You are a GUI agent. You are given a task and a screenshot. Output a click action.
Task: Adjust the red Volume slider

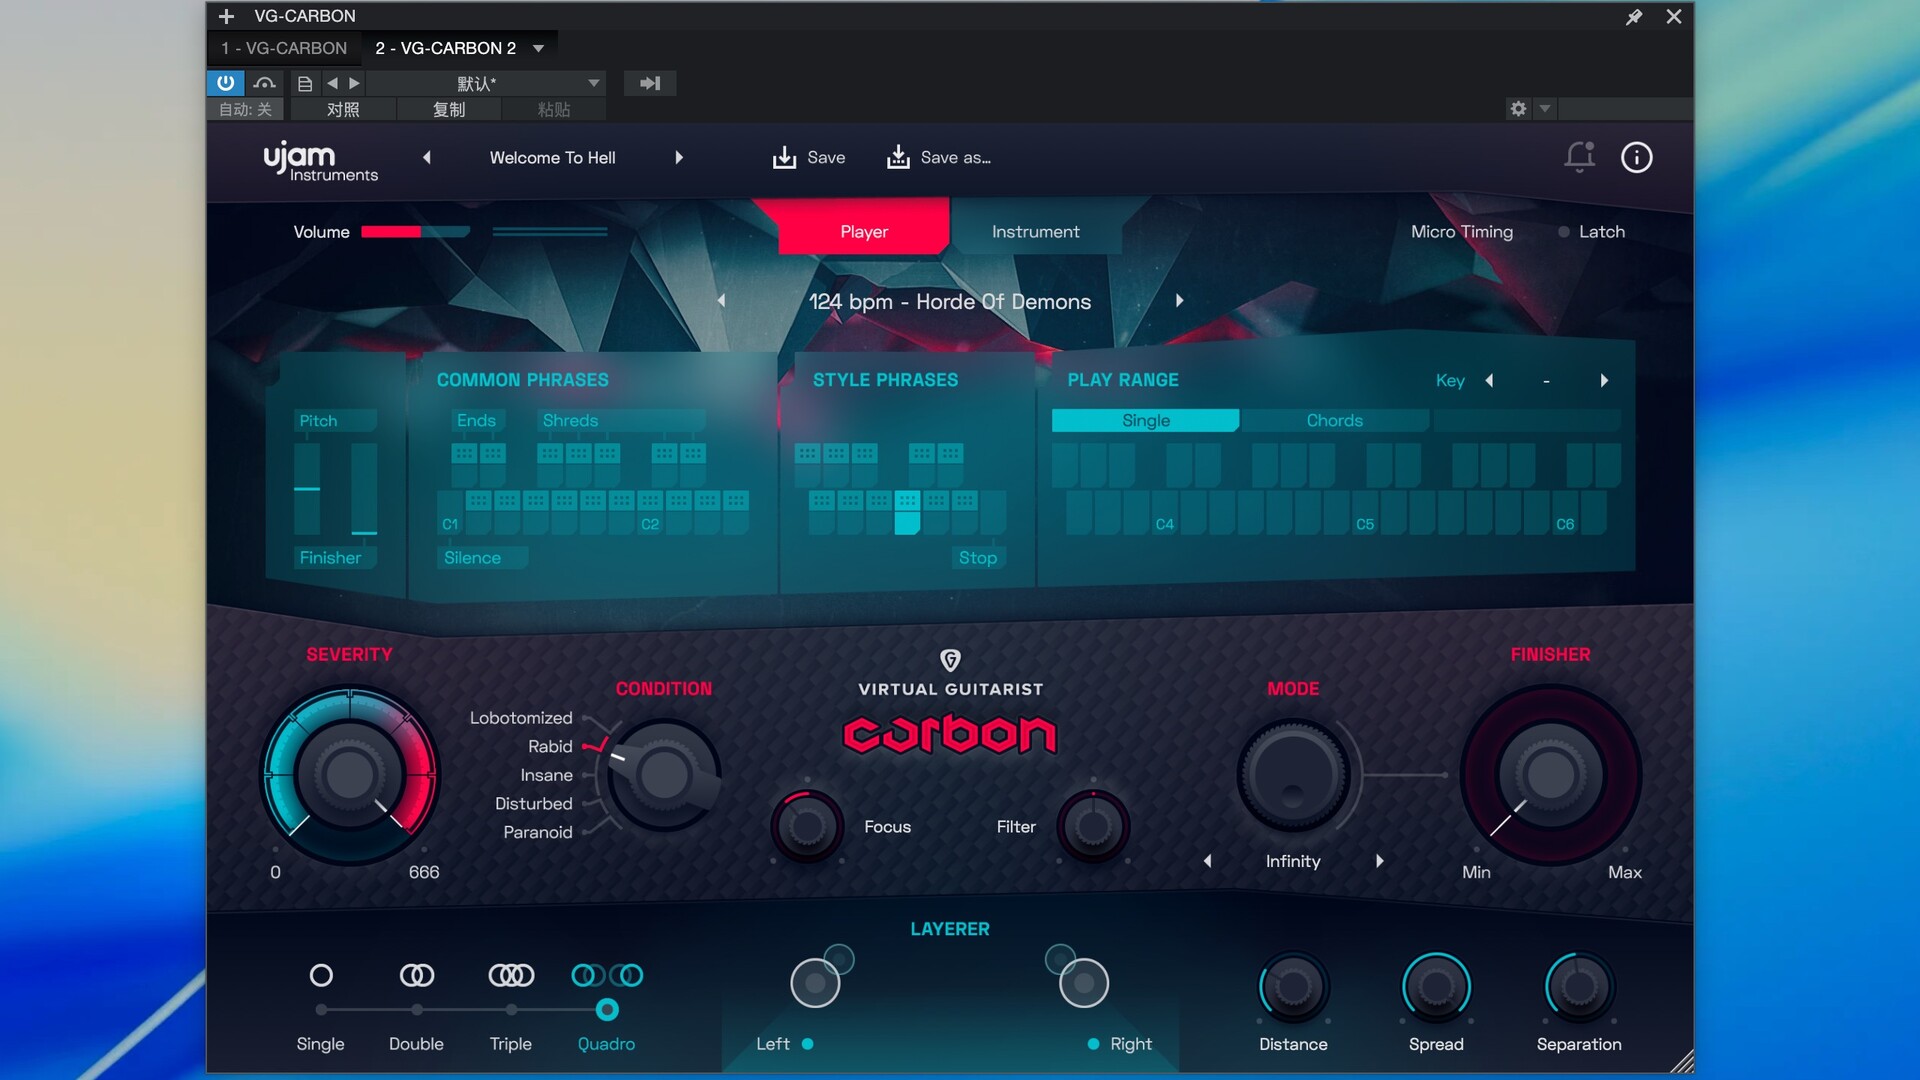(415, 232)
